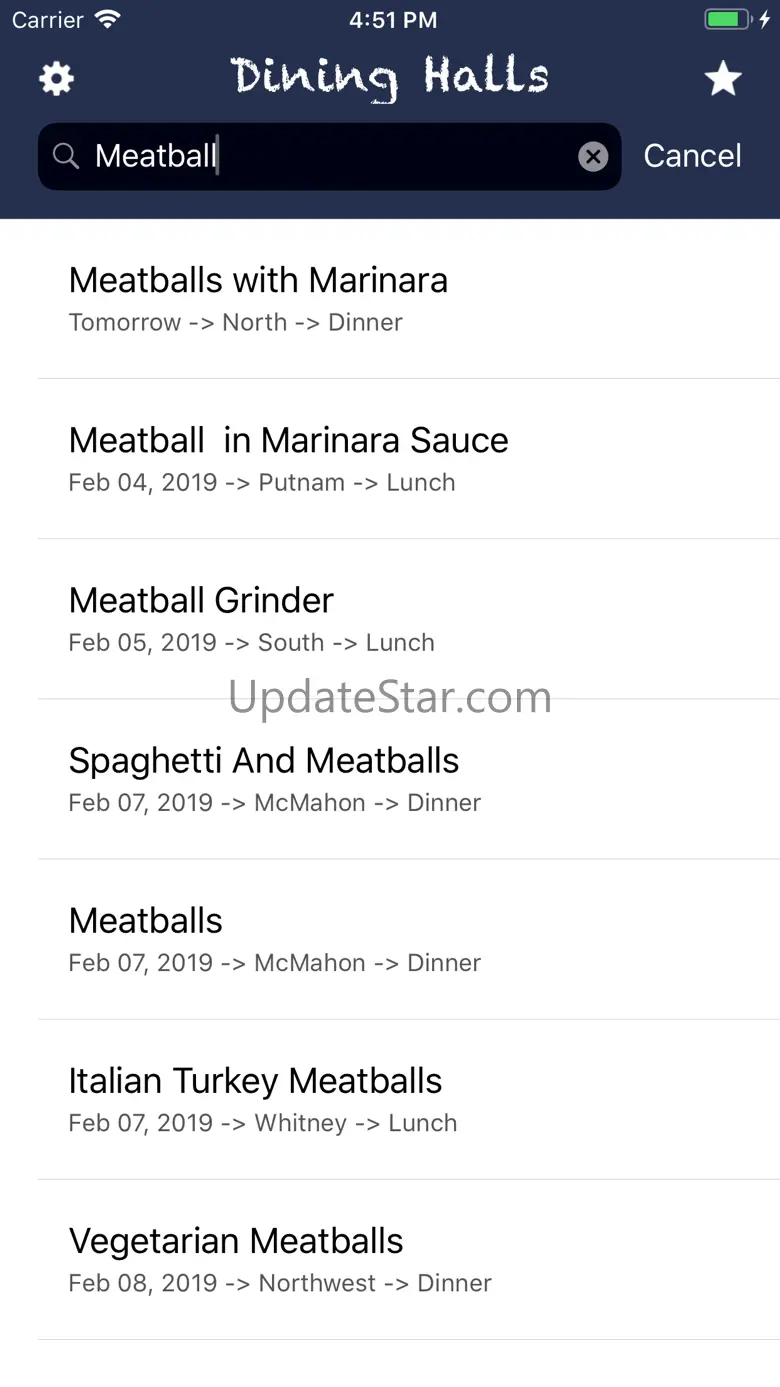Cancel the current search
The width and height of the screenshot is (780, 1387).
coord(692,156)
